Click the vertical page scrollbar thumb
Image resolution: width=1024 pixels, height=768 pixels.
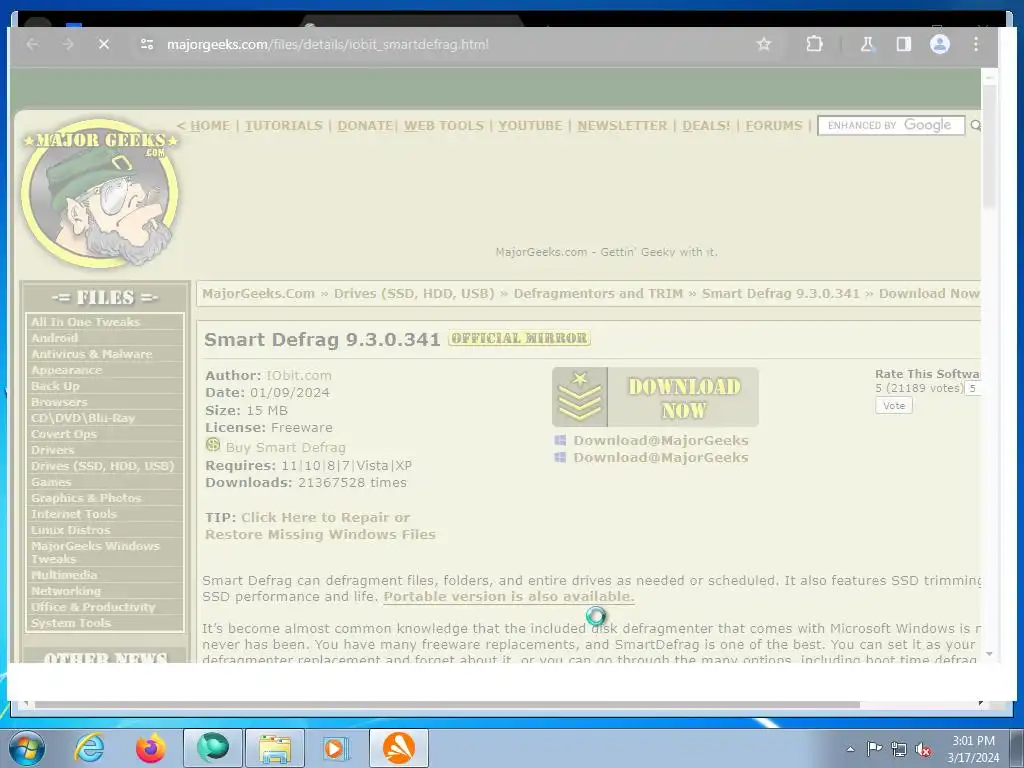(x=989, y=145)
